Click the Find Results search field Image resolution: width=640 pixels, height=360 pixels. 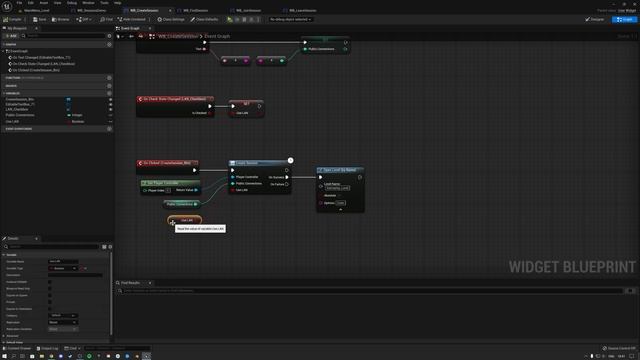click(370, 291)
